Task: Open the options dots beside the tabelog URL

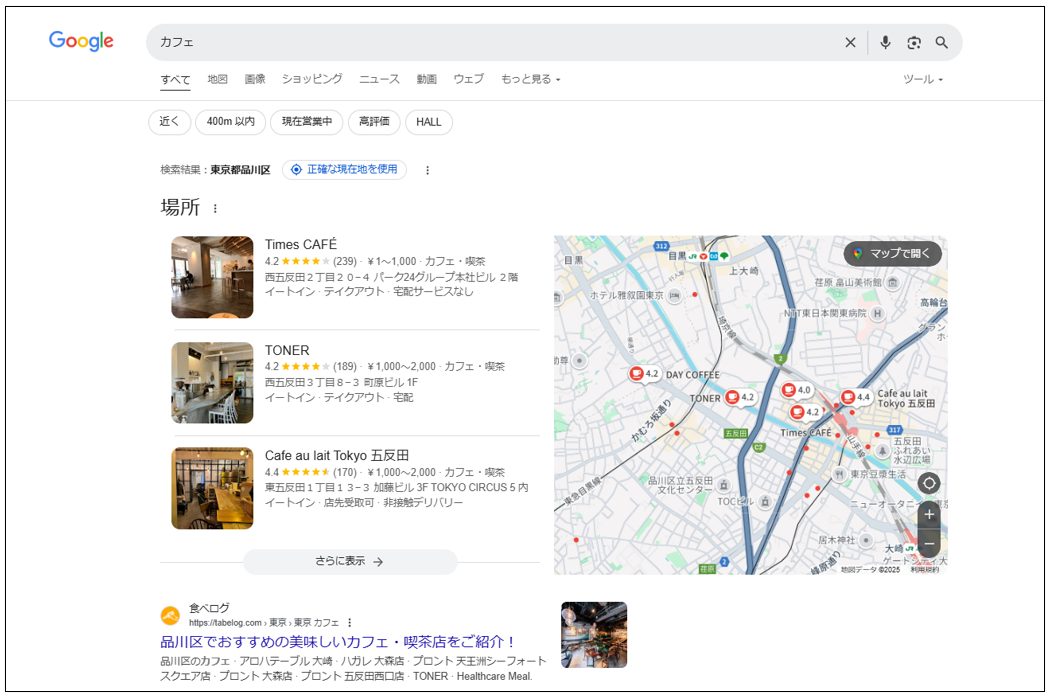Action: pos(350,622)
